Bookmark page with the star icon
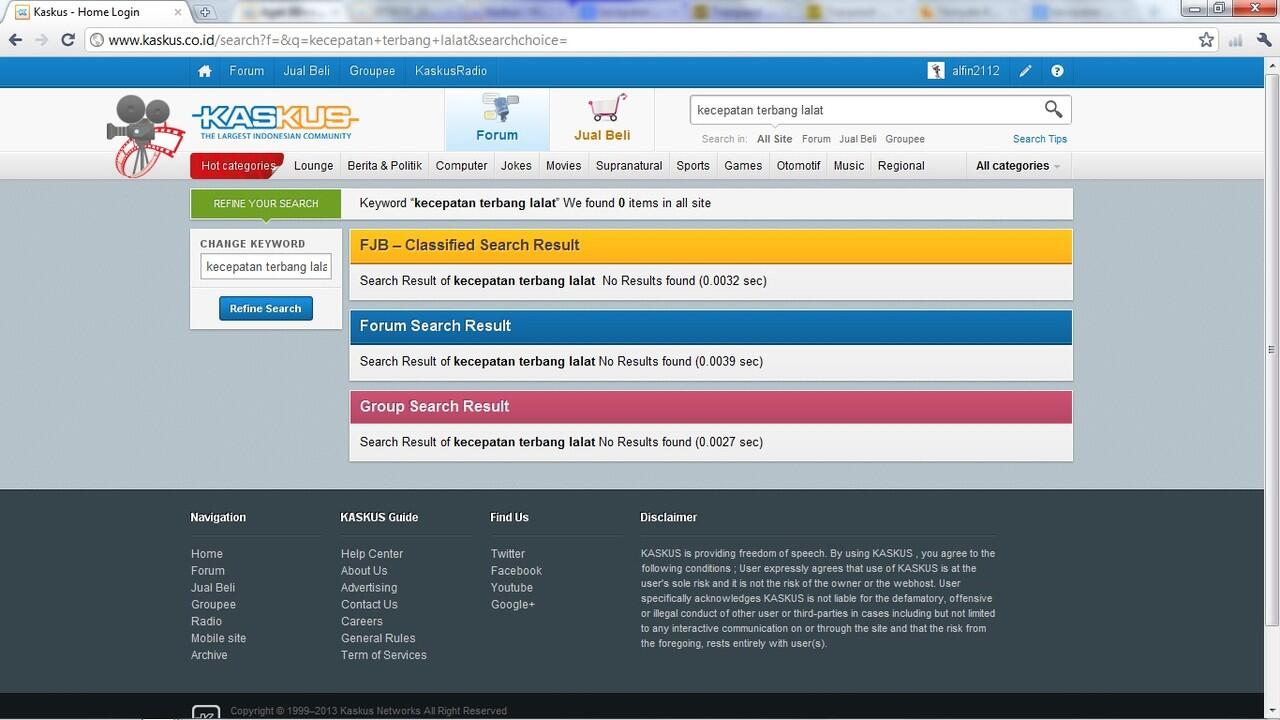Screen dimensions: 1280x720 1206,40
